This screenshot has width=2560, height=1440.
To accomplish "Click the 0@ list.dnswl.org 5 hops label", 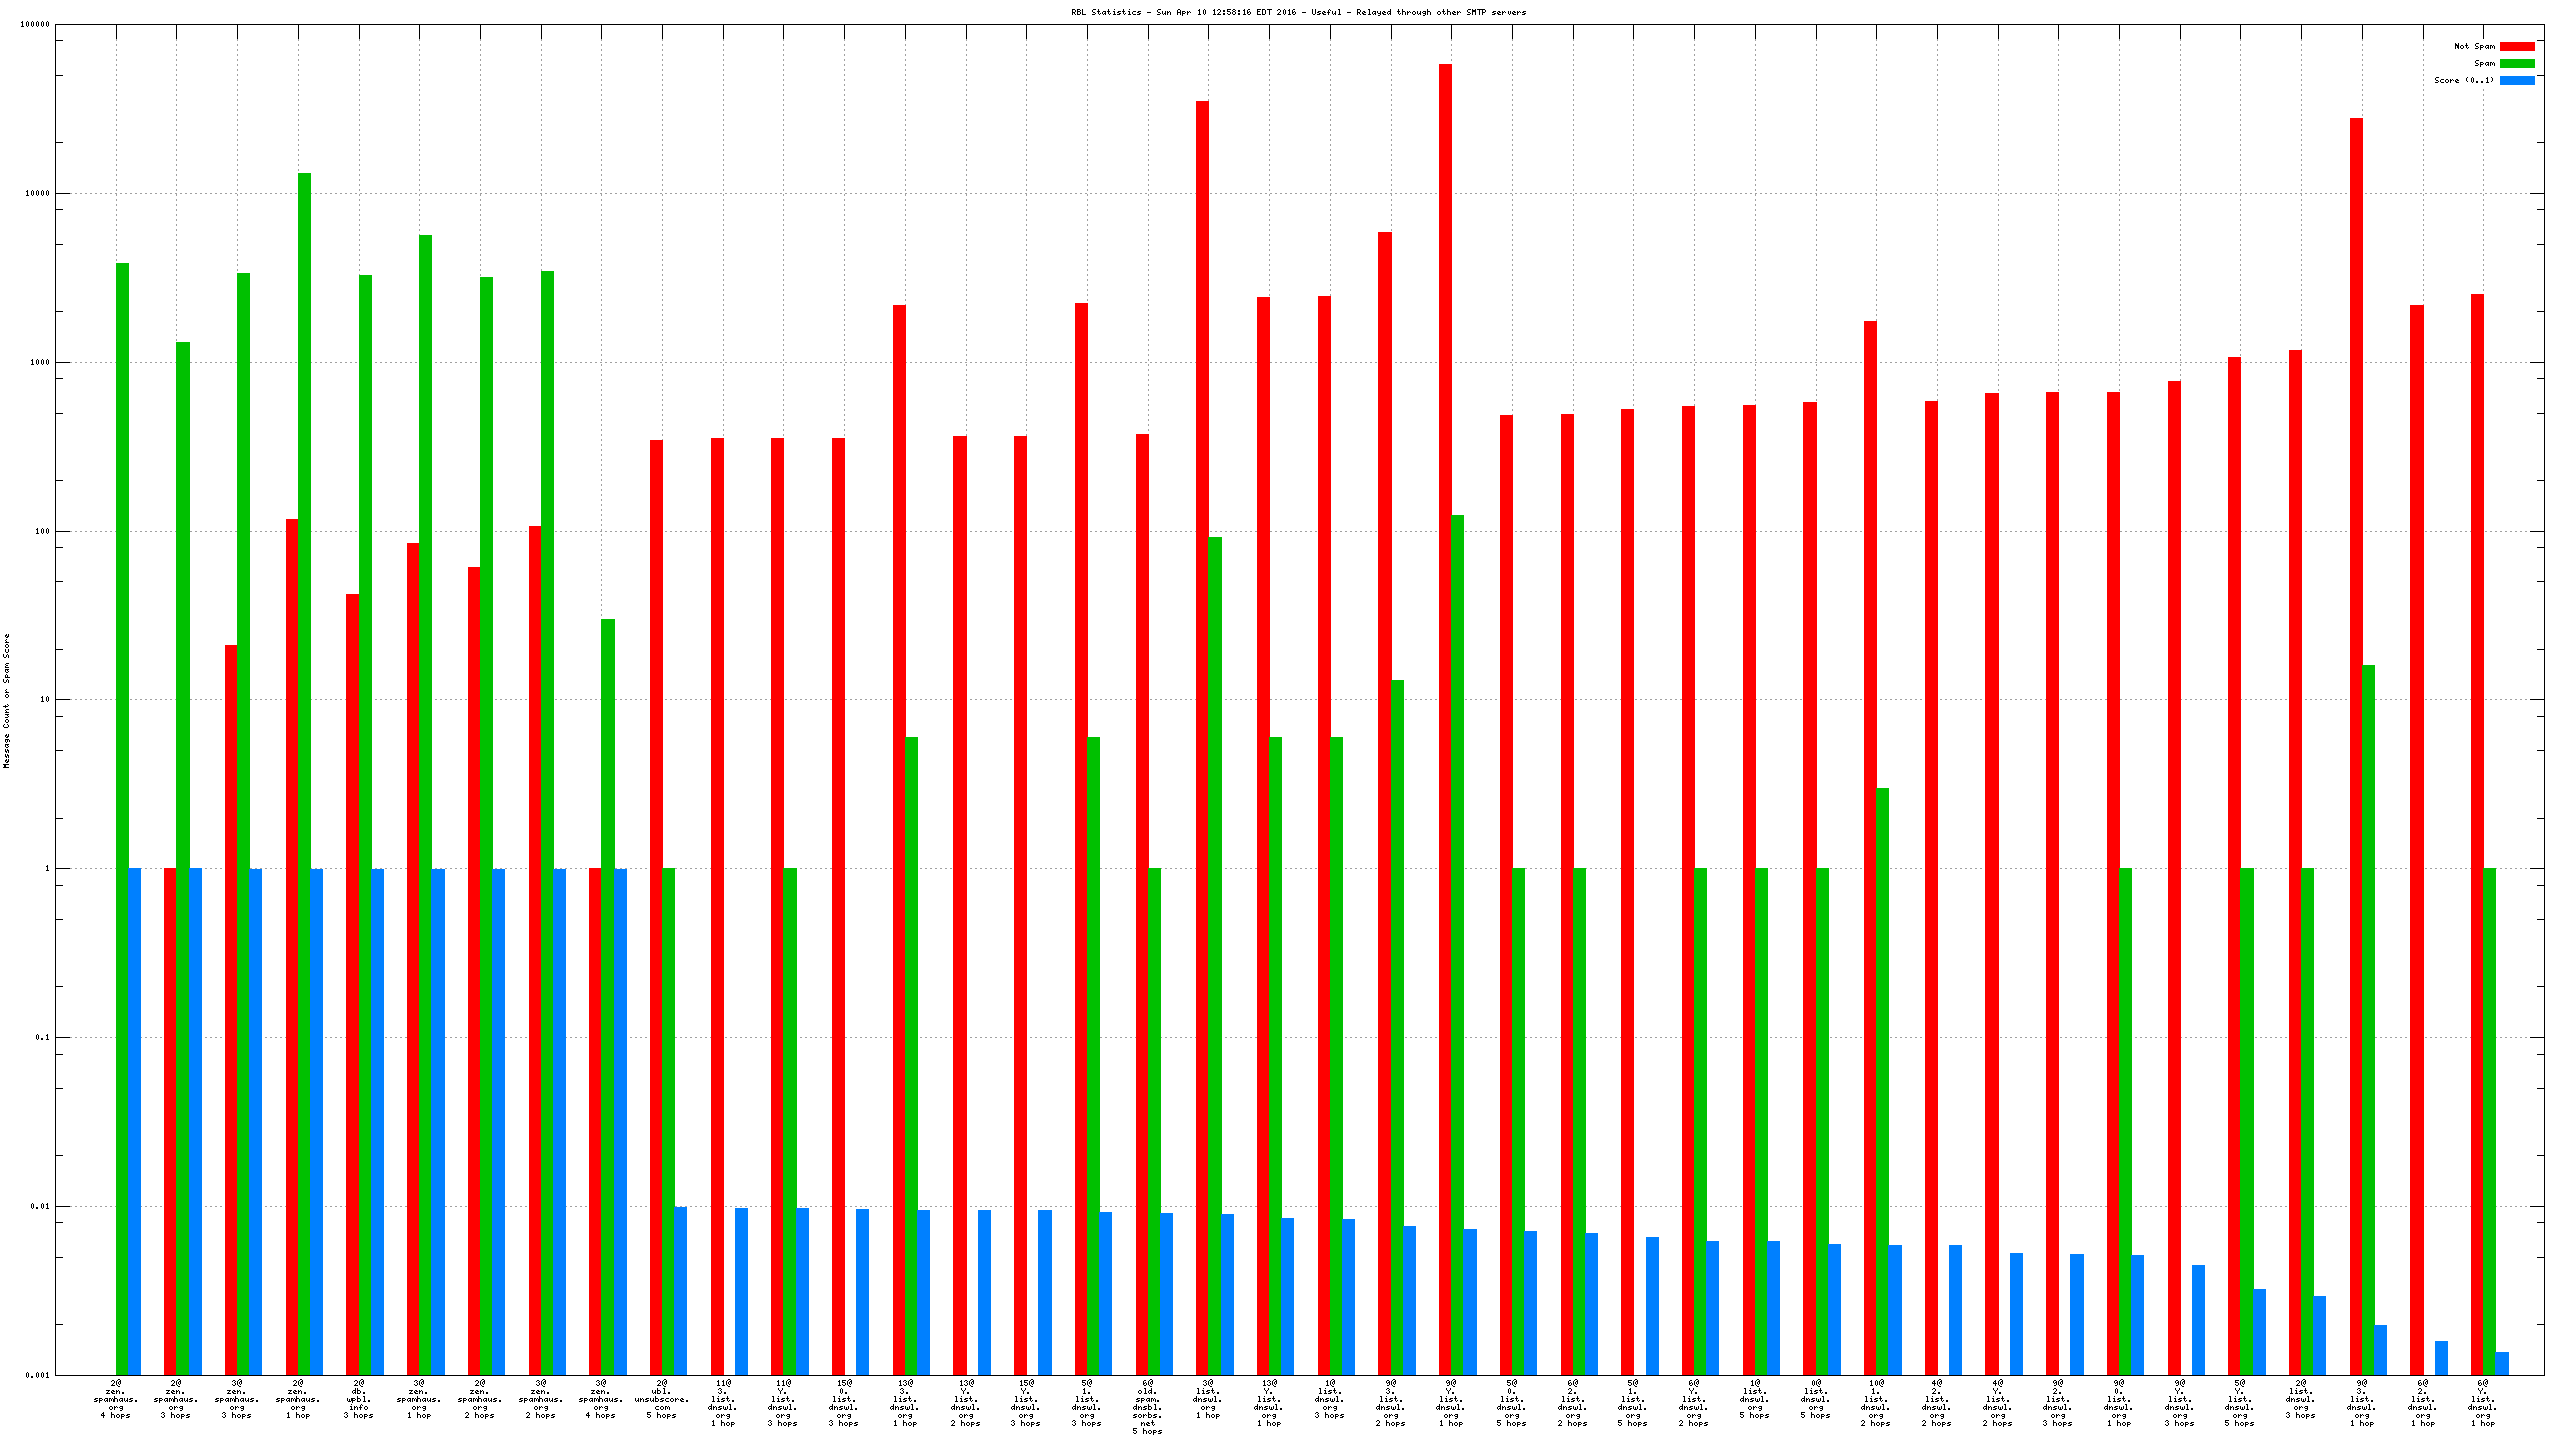I will [x=1815, y=1399].
